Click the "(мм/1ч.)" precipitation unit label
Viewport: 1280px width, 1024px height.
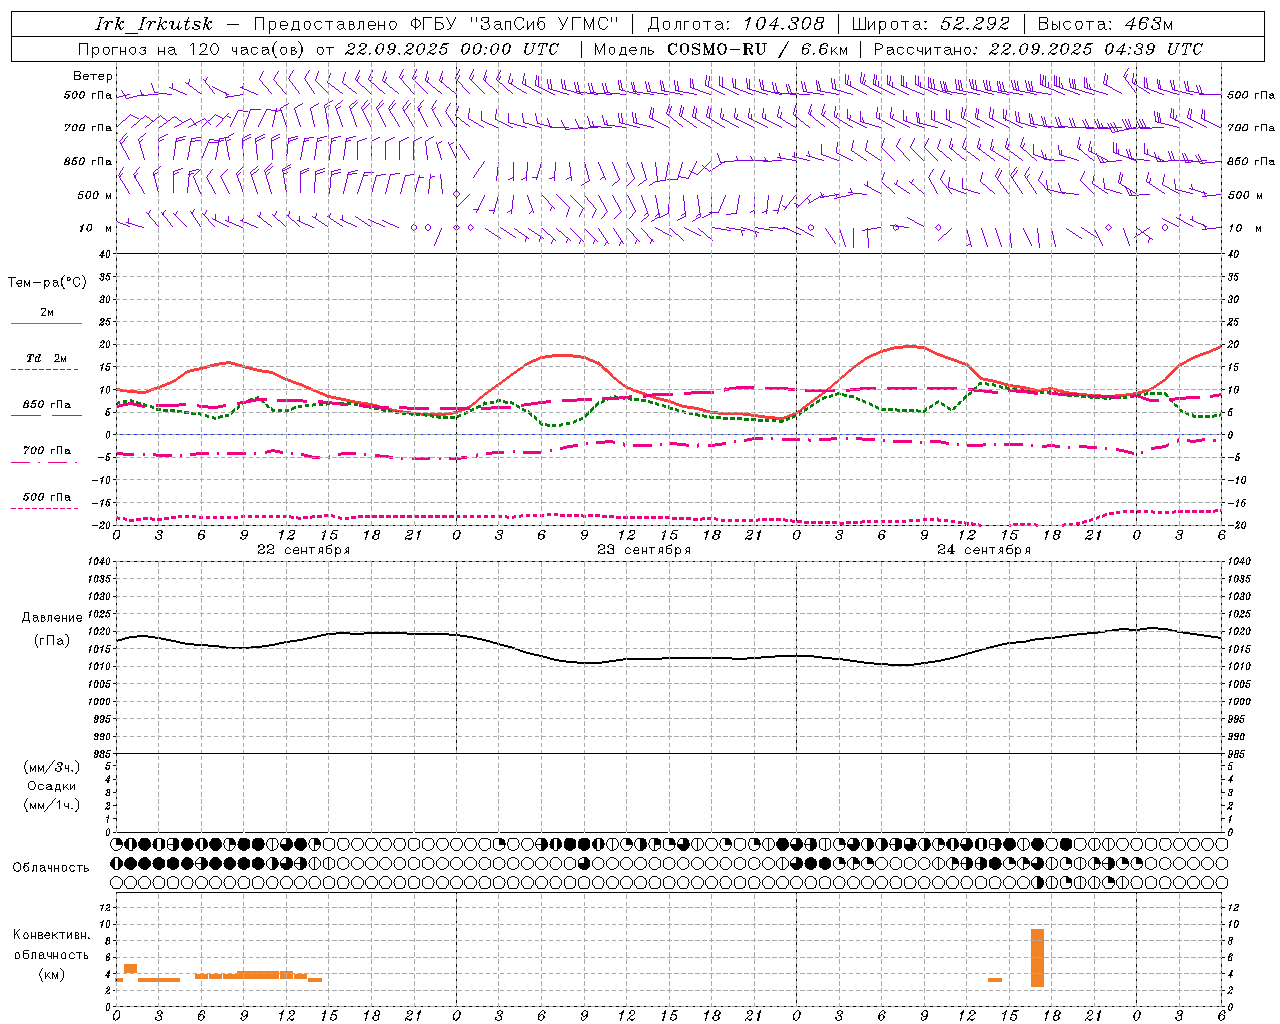coord(52,805)
